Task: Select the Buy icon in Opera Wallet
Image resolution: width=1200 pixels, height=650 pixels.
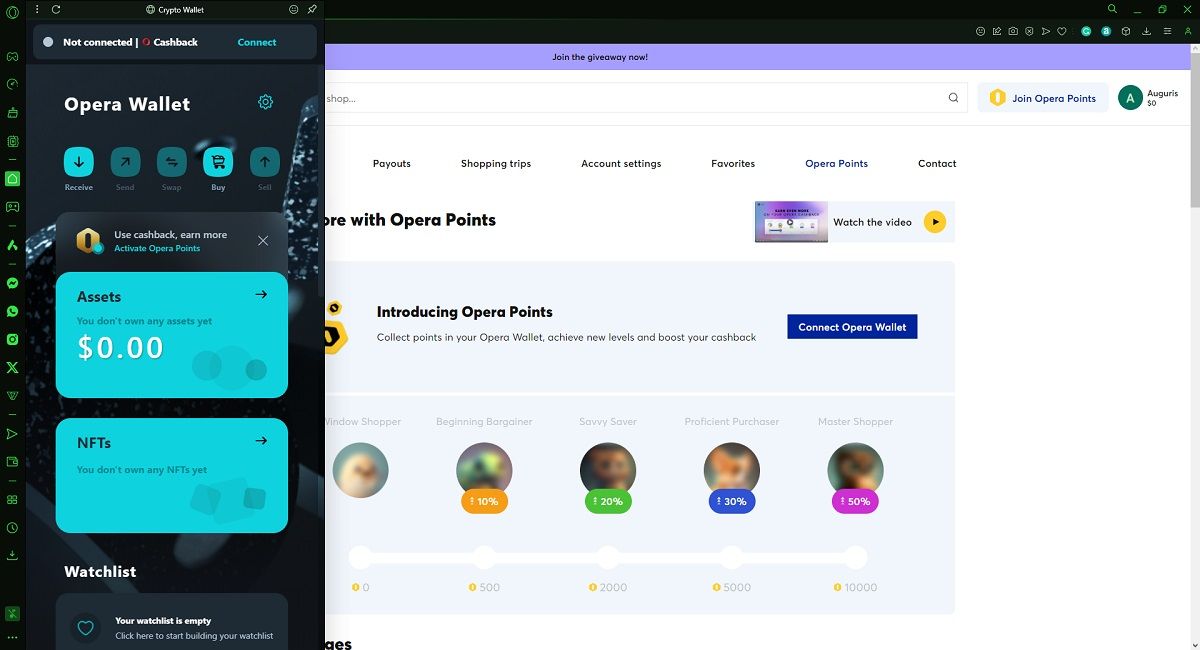Action: 217,163
